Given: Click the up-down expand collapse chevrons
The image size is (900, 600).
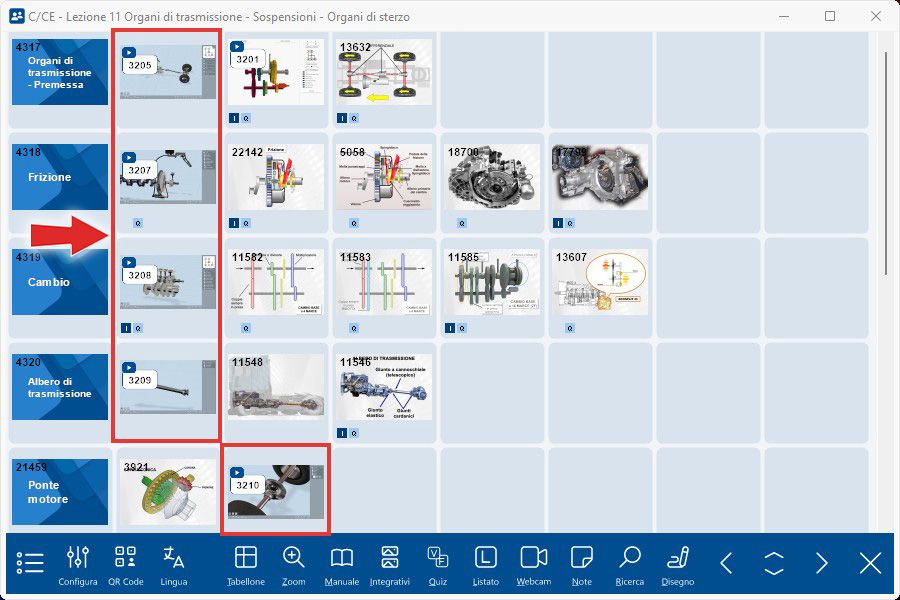Looking at the screenshot, I should click(774, 563).
